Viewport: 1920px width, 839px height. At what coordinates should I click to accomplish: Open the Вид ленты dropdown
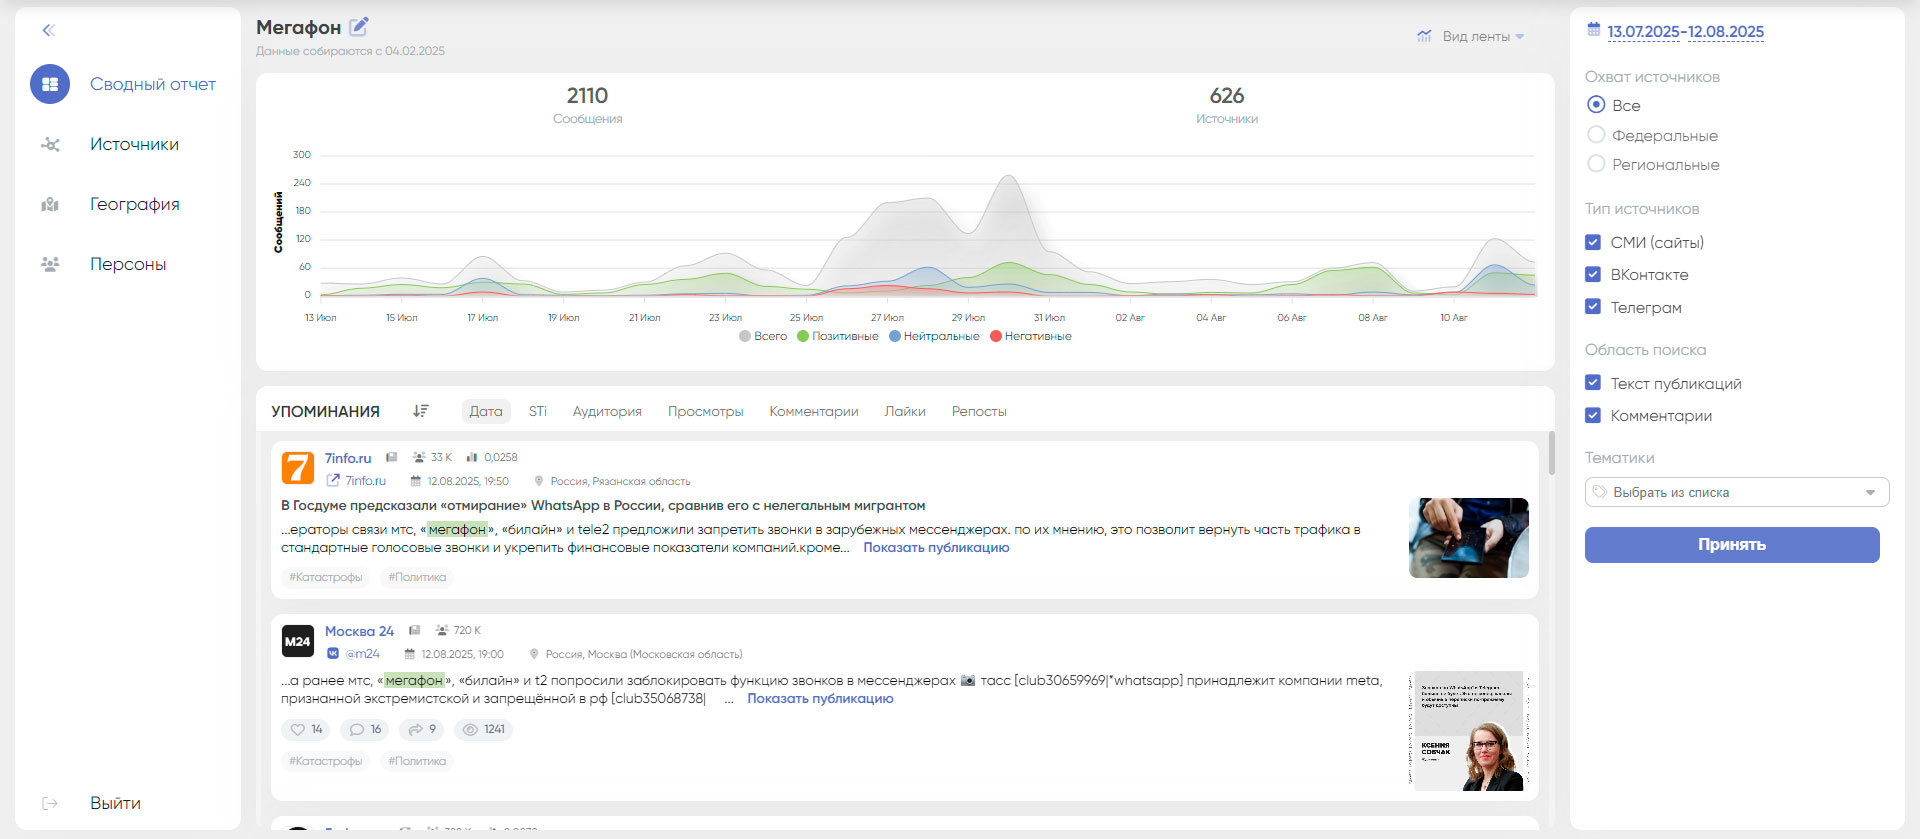(x=1475, y=36)
